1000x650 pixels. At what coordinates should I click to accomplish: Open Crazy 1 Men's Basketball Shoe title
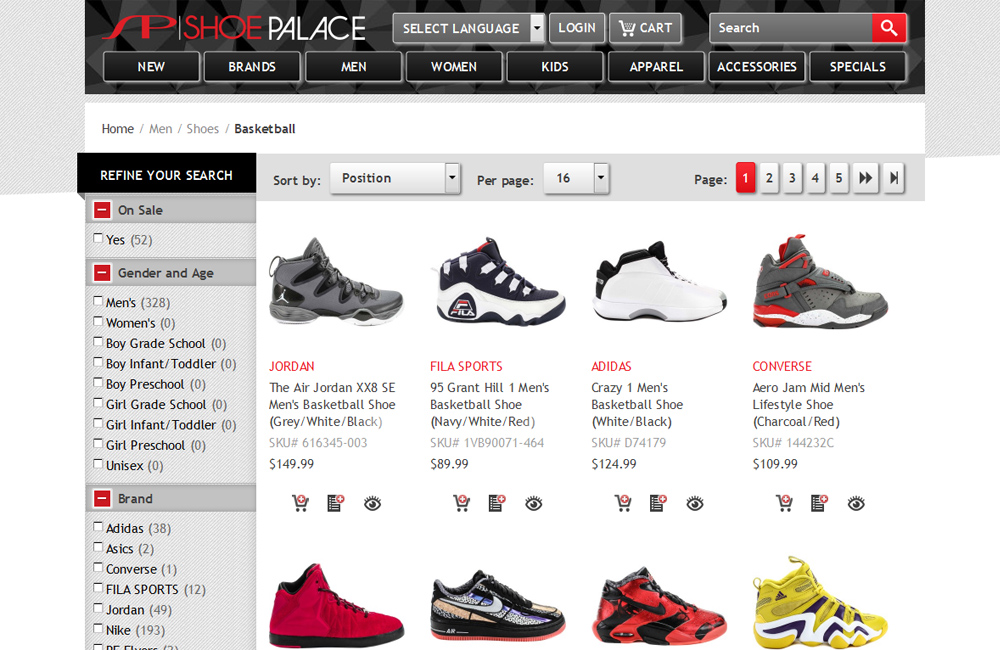tap(637, 404)
